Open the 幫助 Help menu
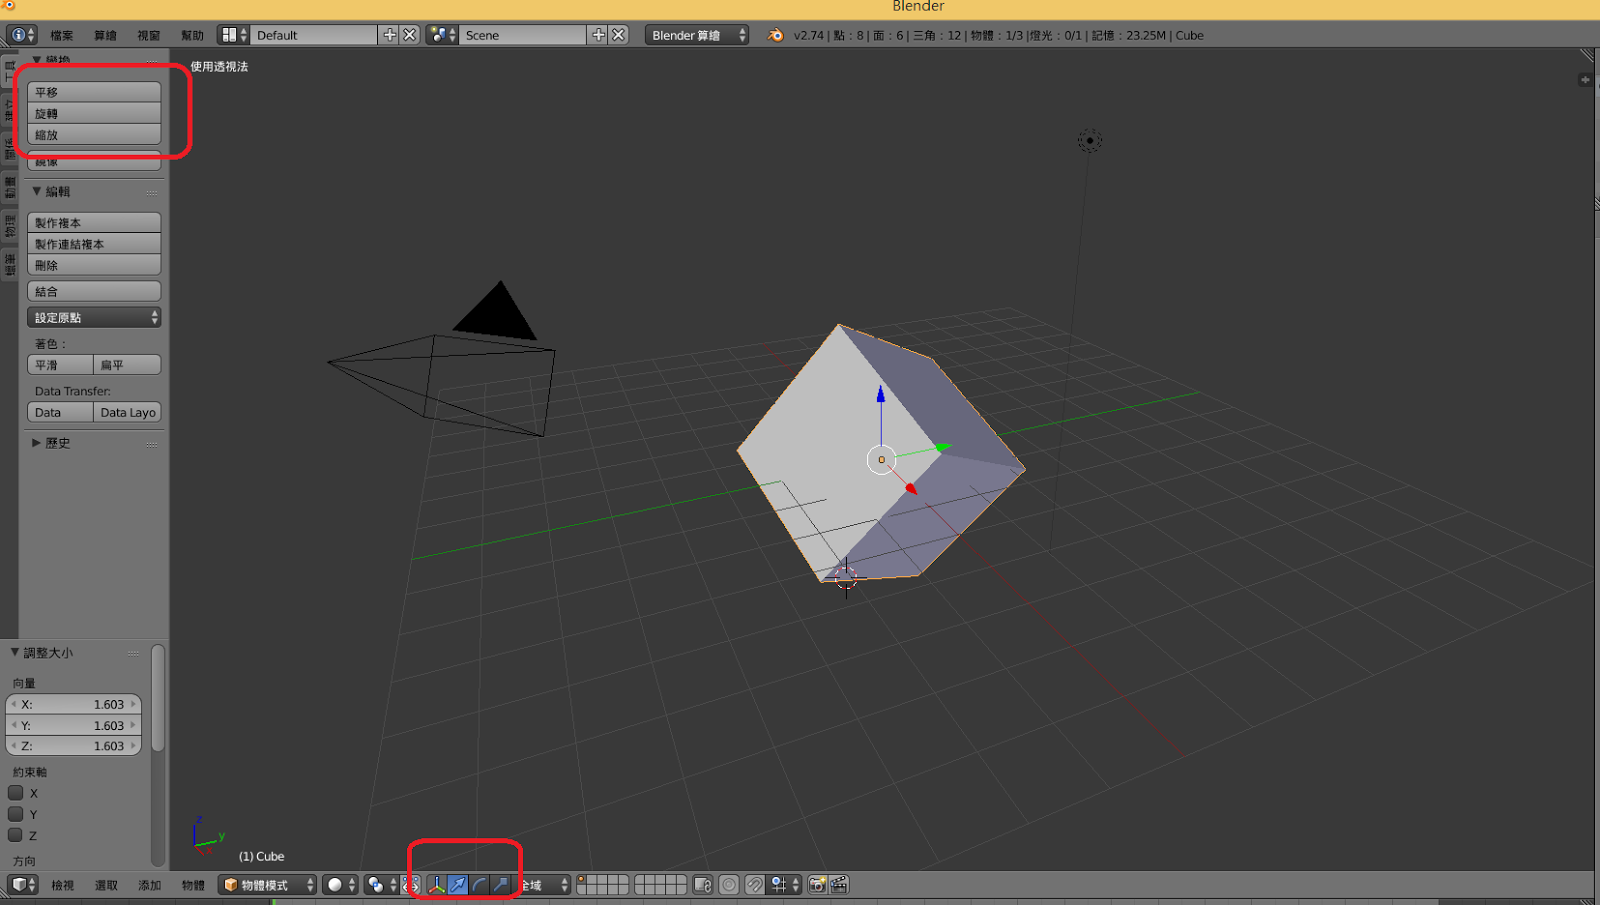The image size is (1600, 905). coord(192,35)
